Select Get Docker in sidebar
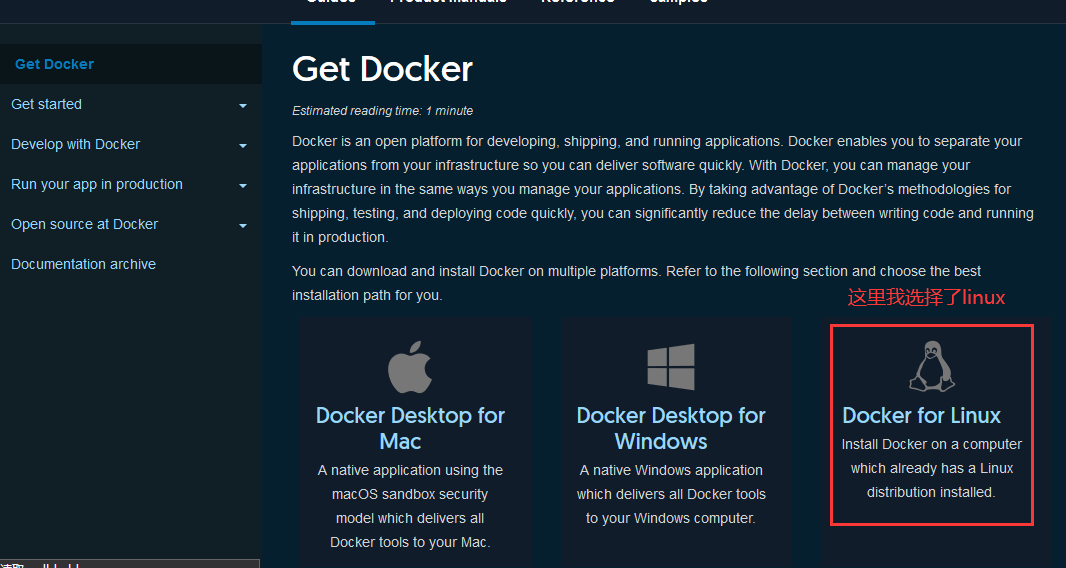Screen dimensions: 1066x568 click(54, 64)
